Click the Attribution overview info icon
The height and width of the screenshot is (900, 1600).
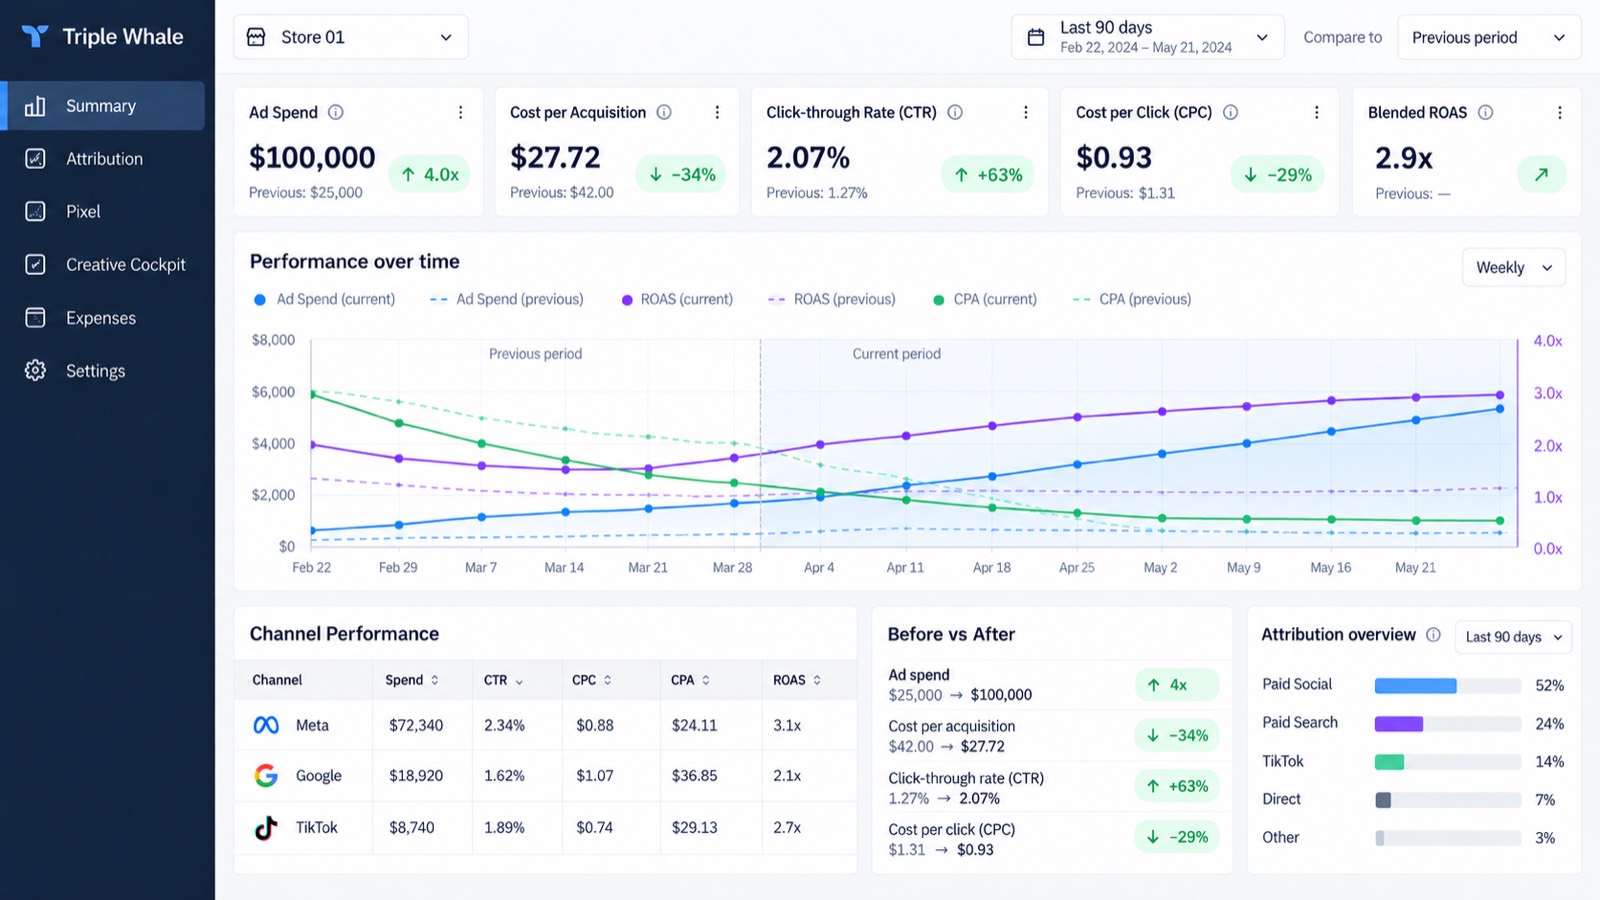click(1433, 635)
